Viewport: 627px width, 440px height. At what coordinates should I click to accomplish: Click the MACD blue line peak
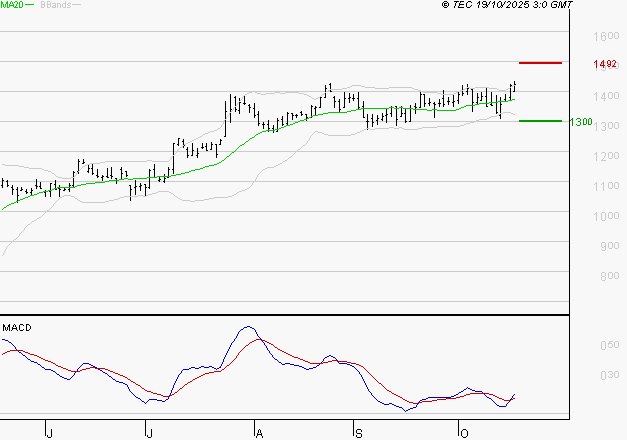[x=248, y=327]
